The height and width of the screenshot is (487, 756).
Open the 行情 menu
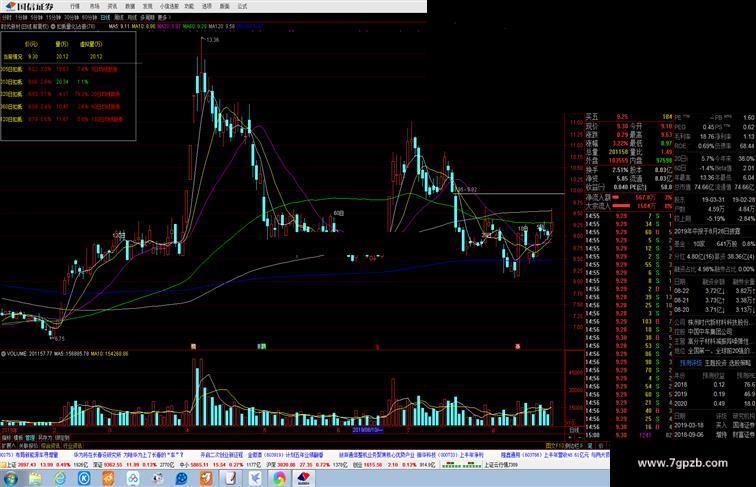[75, 6]
